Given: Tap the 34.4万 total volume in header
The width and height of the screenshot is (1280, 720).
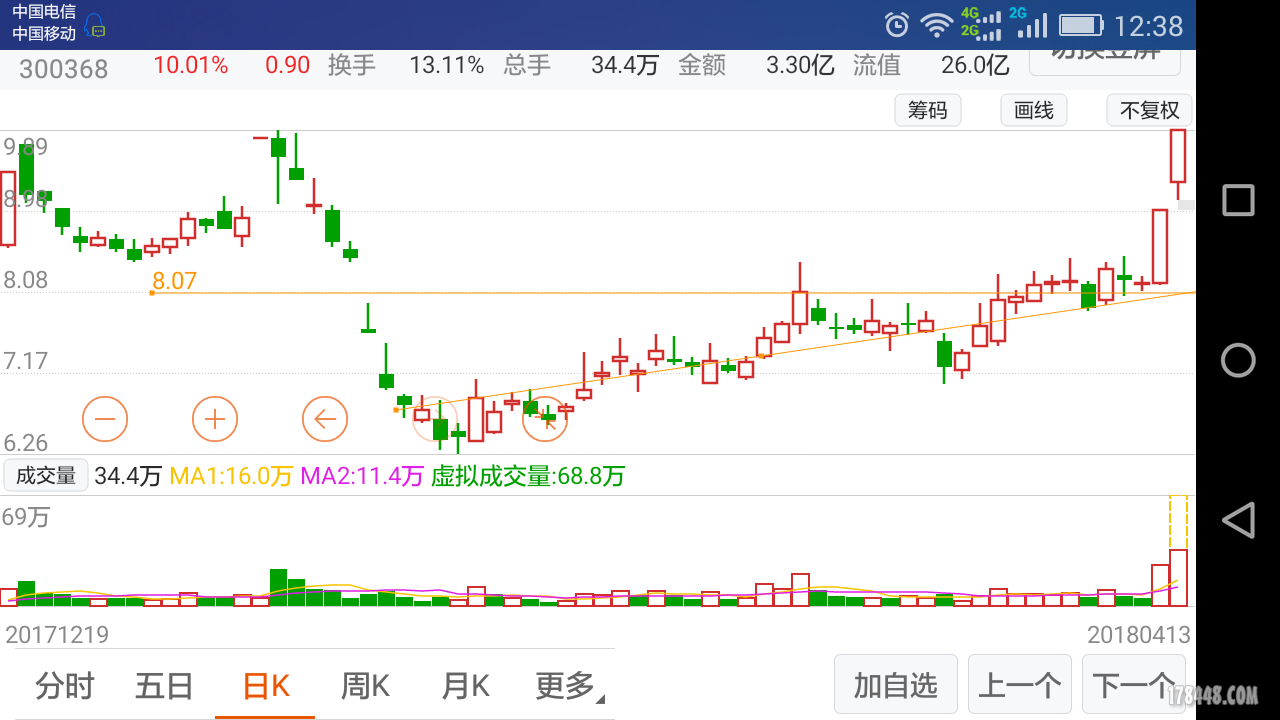Looking at the screenshot, I should click(625, 66).
